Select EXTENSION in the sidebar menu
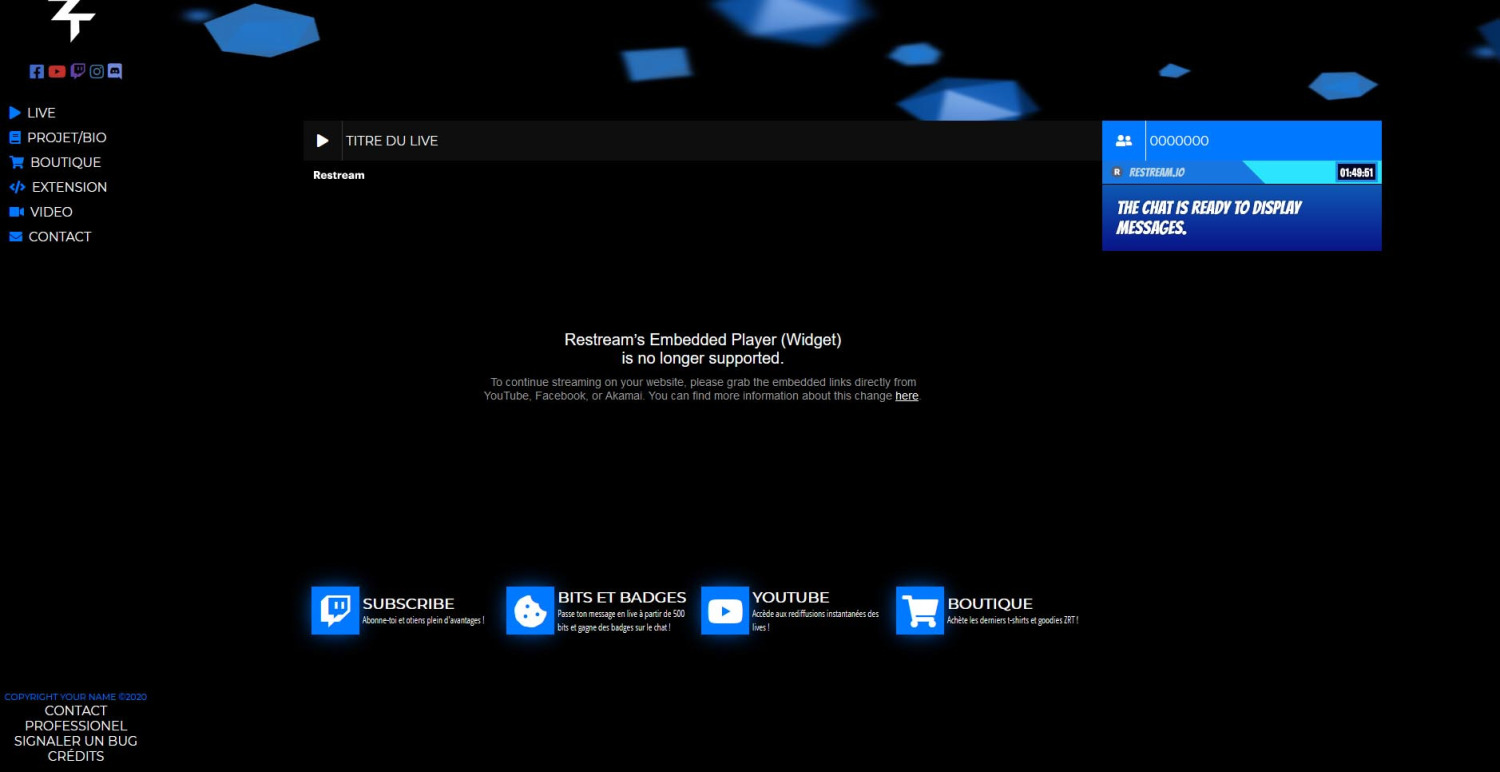This screenshot has width=1500, height=772. point(69,187)
